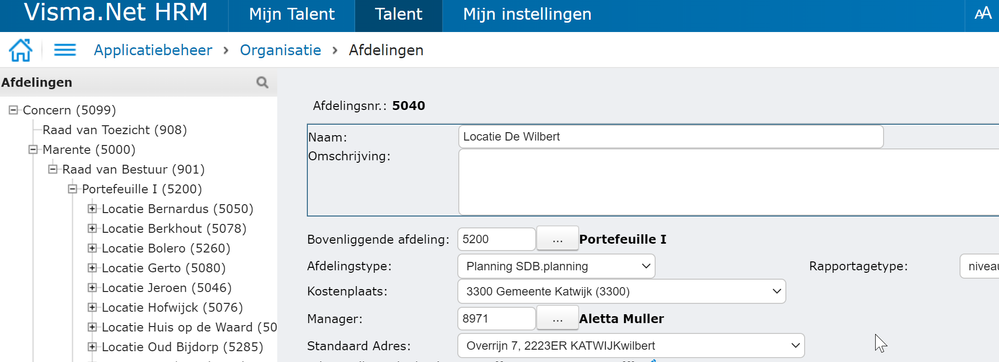Click Afdelingsnr. value 5040
The height and width of the screenshot is (362, 999).
click(408, 106)
